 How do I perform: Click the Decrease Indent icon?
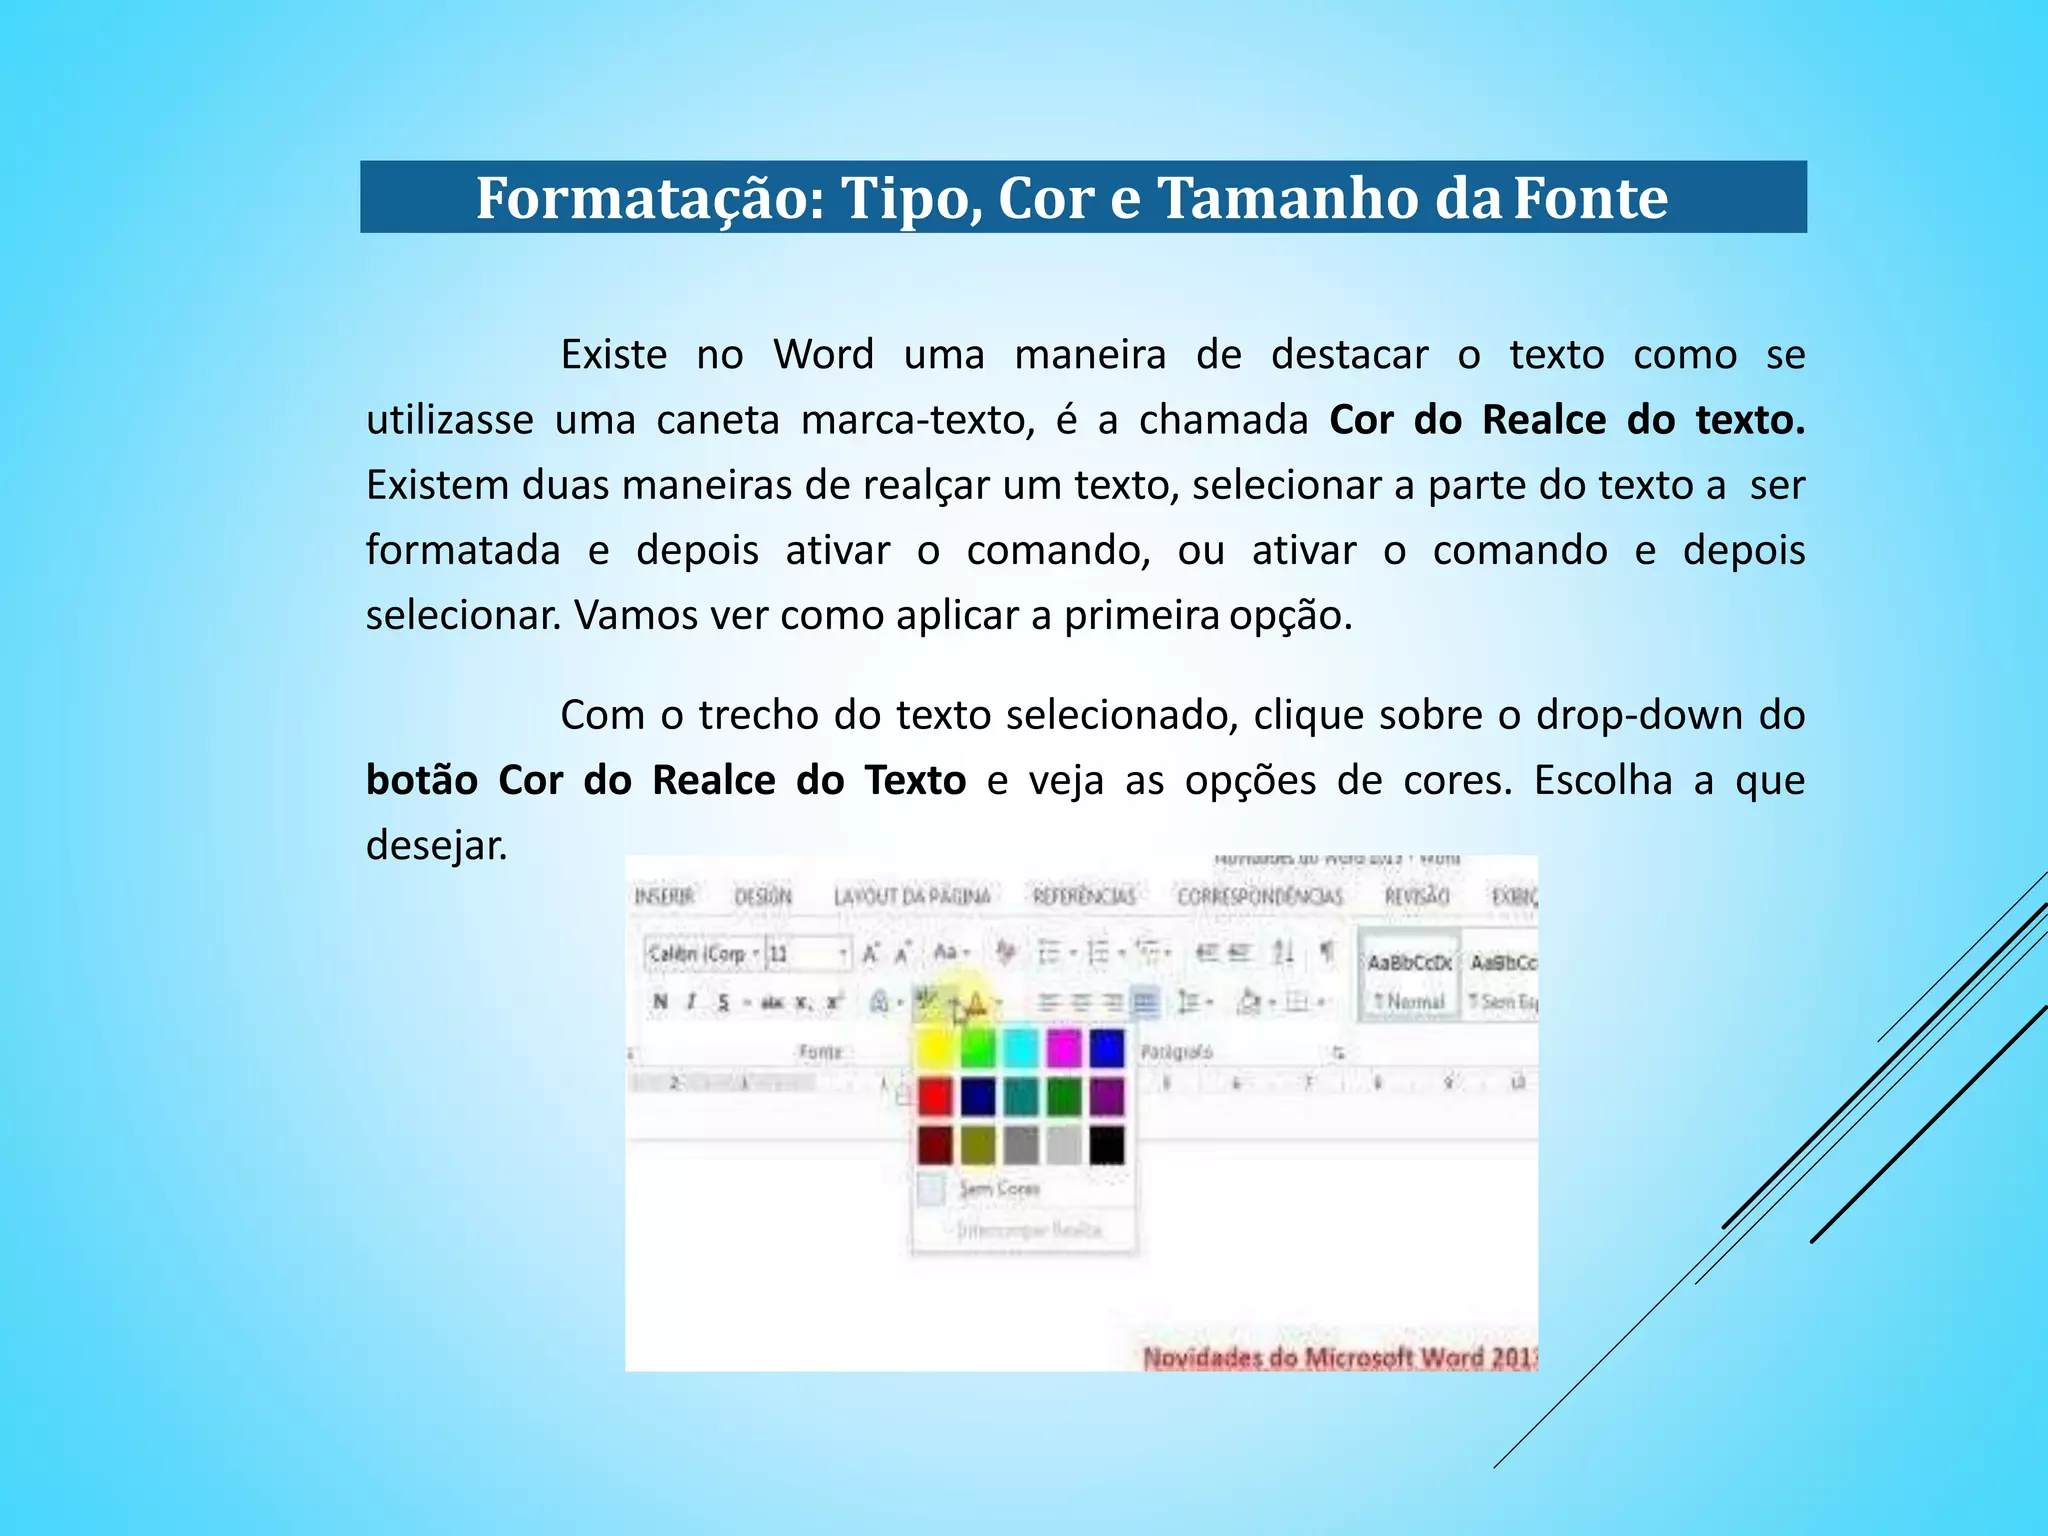pyautogui.click(x=1207, y=953)
